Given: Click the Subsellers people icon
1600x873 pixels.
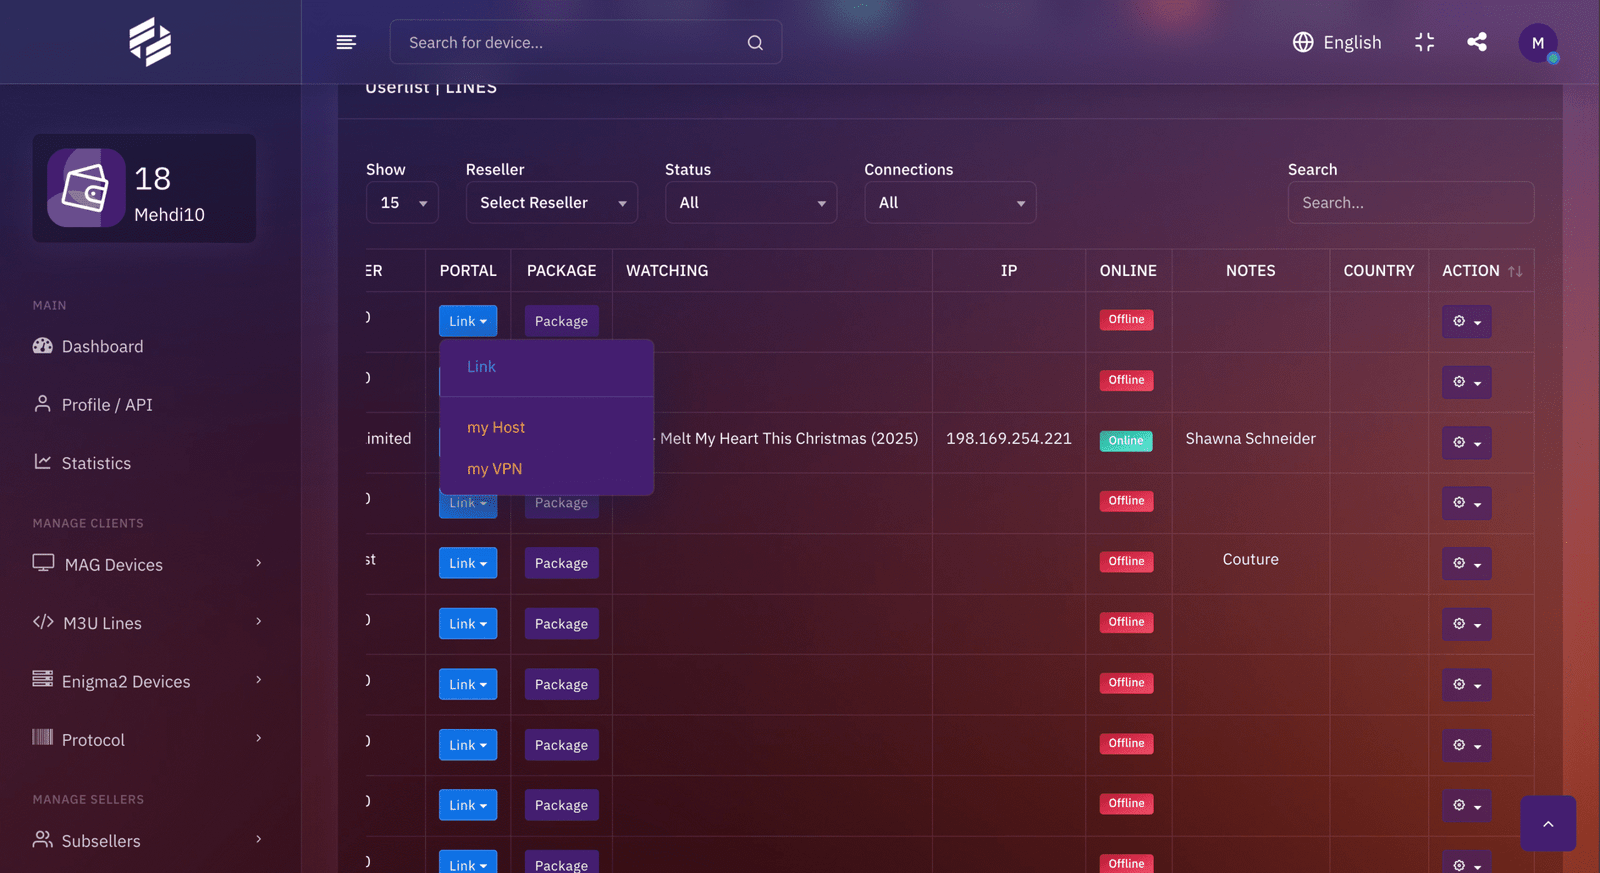Looking at the screenshot, I should pyautogui.click(x=42, y=839).
